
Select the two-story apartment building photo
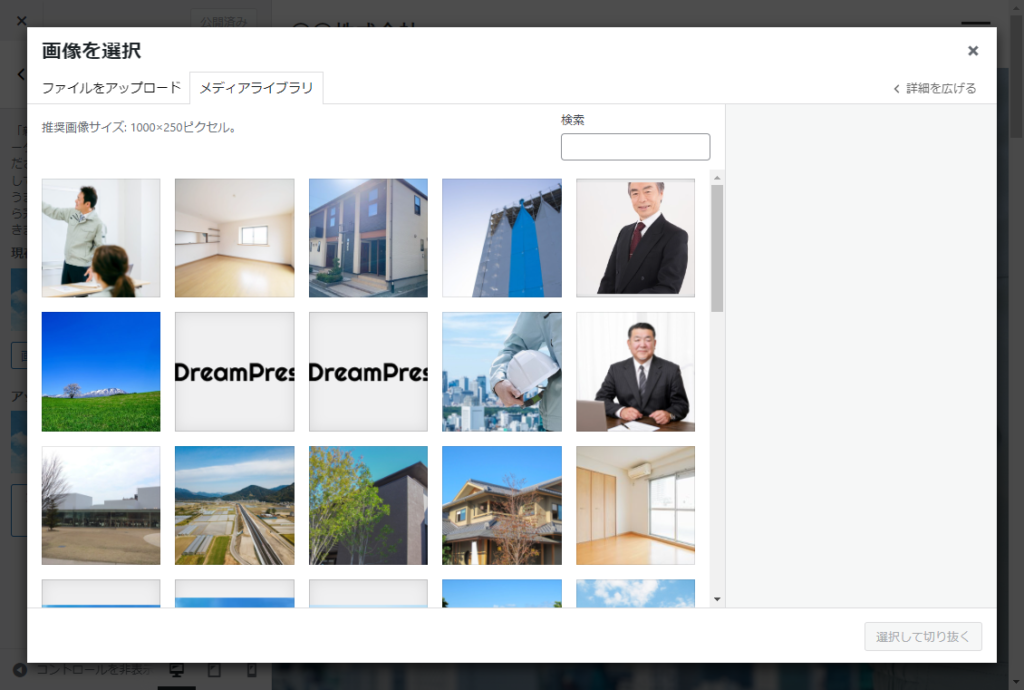[x=368, y=238]
